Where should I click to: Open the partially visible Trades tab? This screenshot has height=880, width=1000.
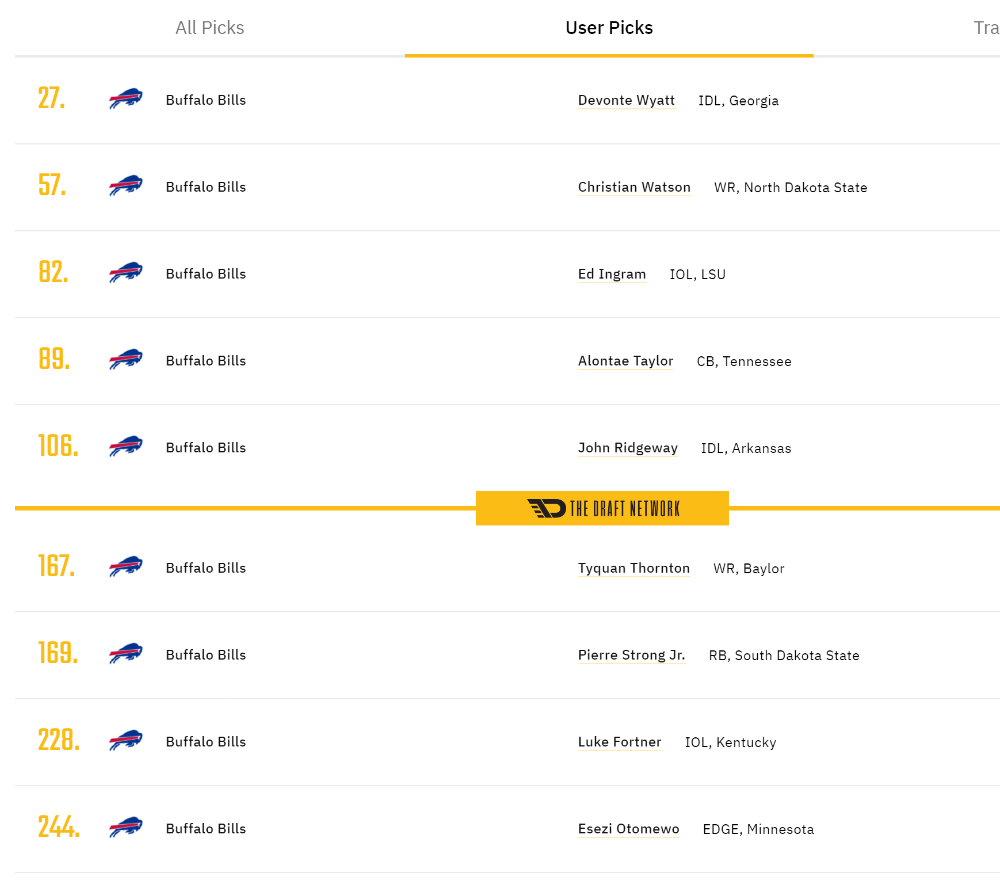pos(986,27)
